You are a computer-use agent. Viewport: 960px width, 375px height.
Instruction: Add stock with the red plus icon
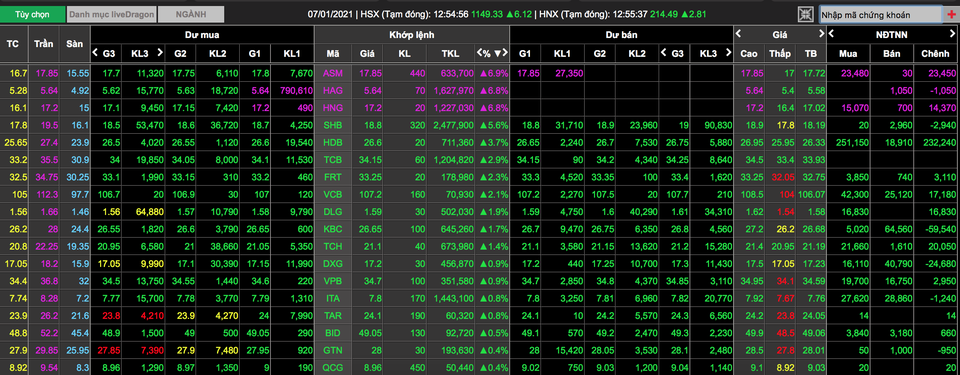[x=950, y=14]
